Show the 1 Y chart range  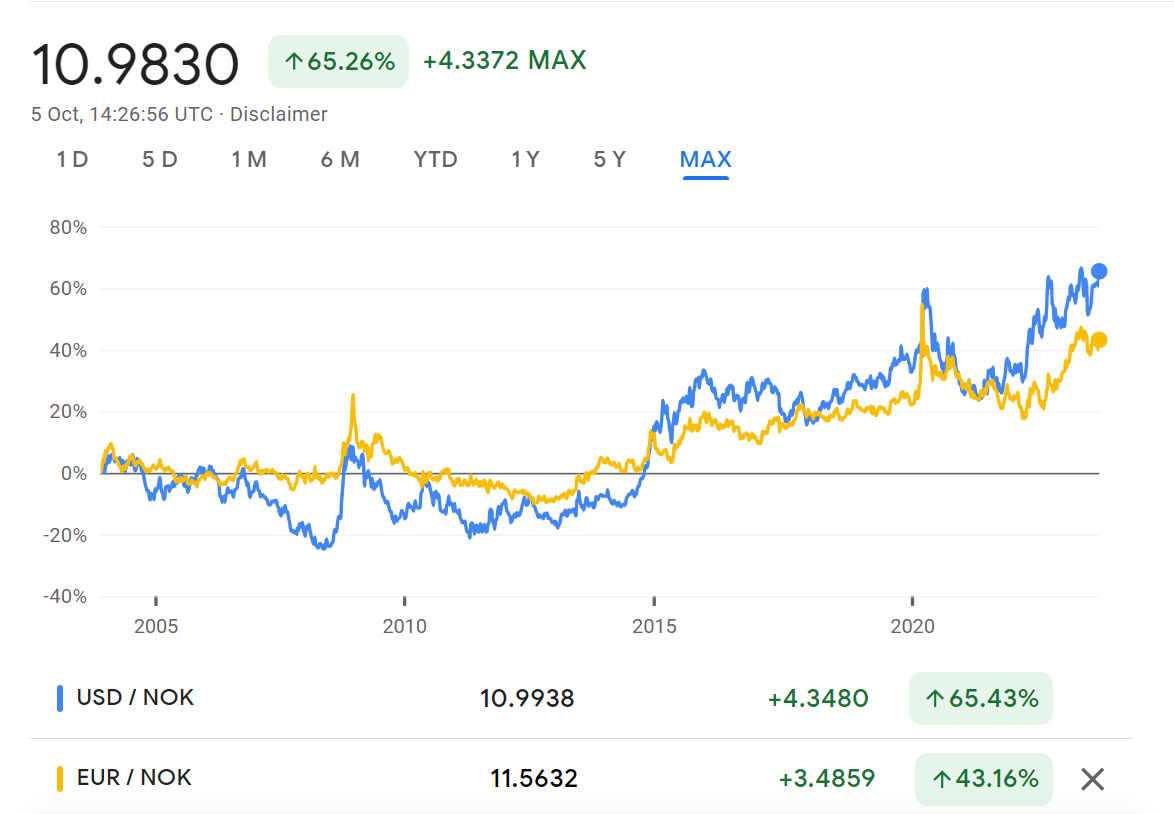coord(525,160)
